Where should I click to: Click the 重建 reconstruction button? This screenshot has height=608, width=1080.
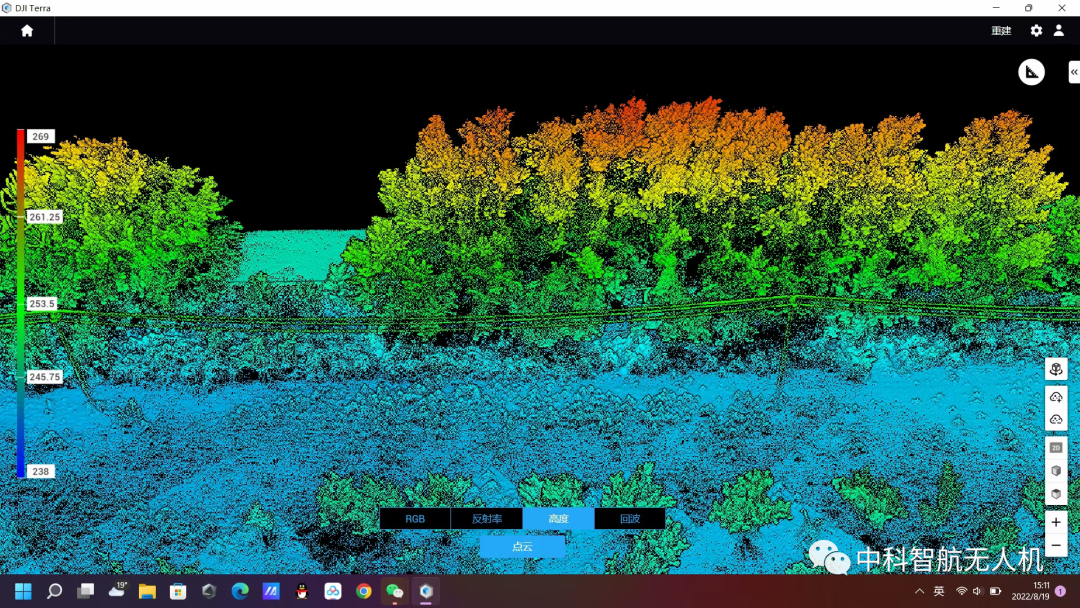[1001, 31]
